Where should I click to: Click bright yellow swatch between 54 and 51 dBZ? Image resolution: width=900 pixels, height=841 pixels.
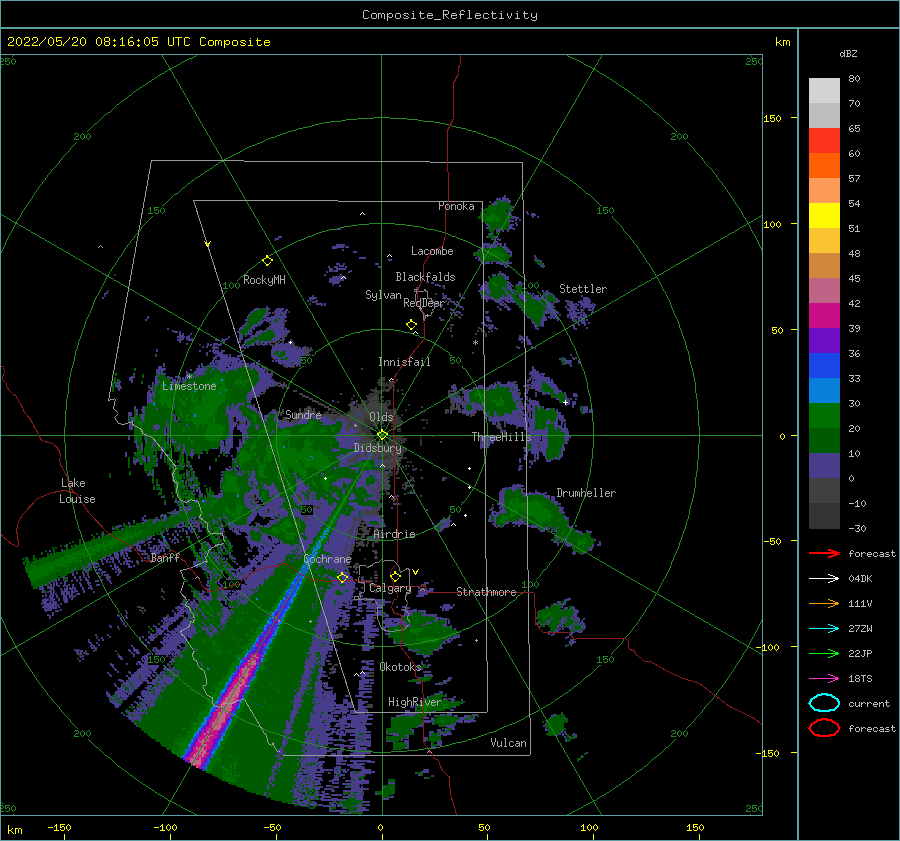click(x=824, y=216)
